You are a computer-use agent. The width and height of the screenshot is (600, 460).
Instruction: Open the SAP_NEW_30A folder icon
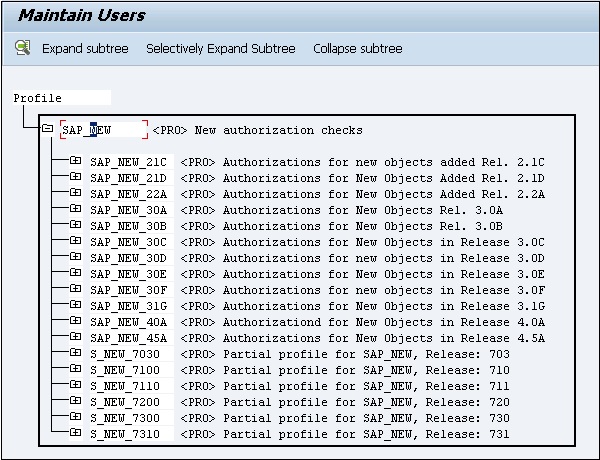pyautogui.click(x=76, y=209)
